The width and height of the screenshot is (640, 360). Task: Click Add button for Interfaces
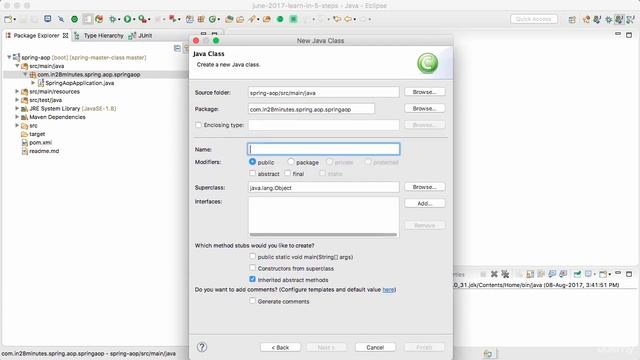click(424, 203)
